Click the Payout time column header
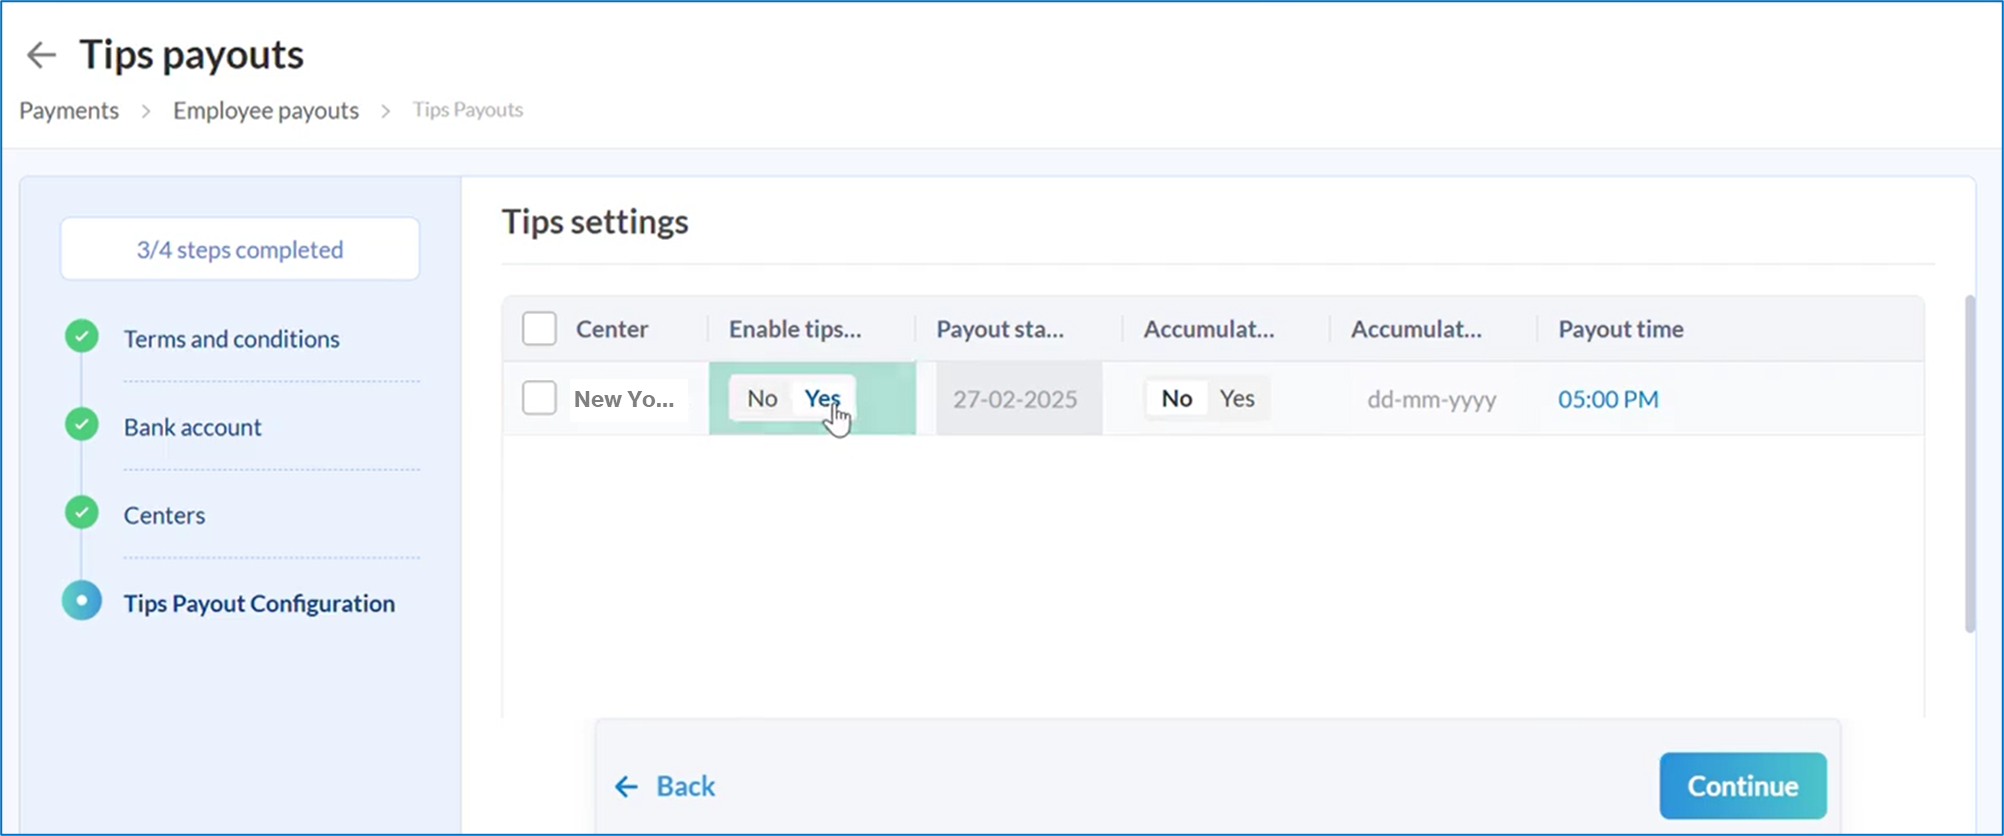The width and height of the screenshot is (2004, 836). 1621,329
